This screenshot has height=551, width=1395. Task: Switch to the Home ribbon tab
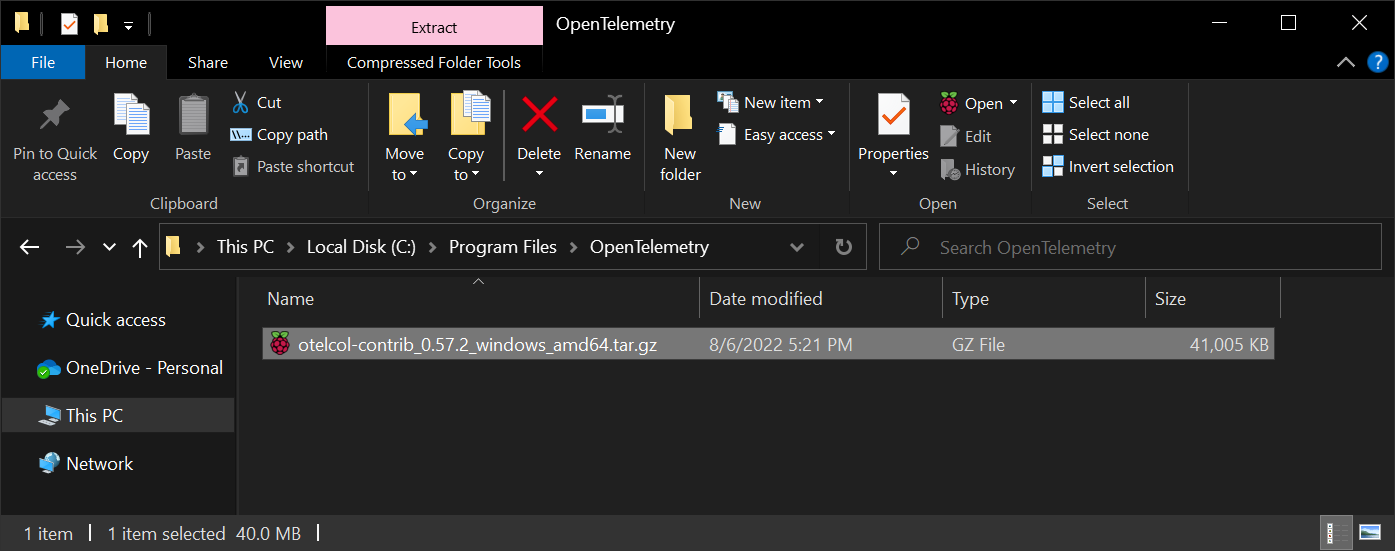126,62
